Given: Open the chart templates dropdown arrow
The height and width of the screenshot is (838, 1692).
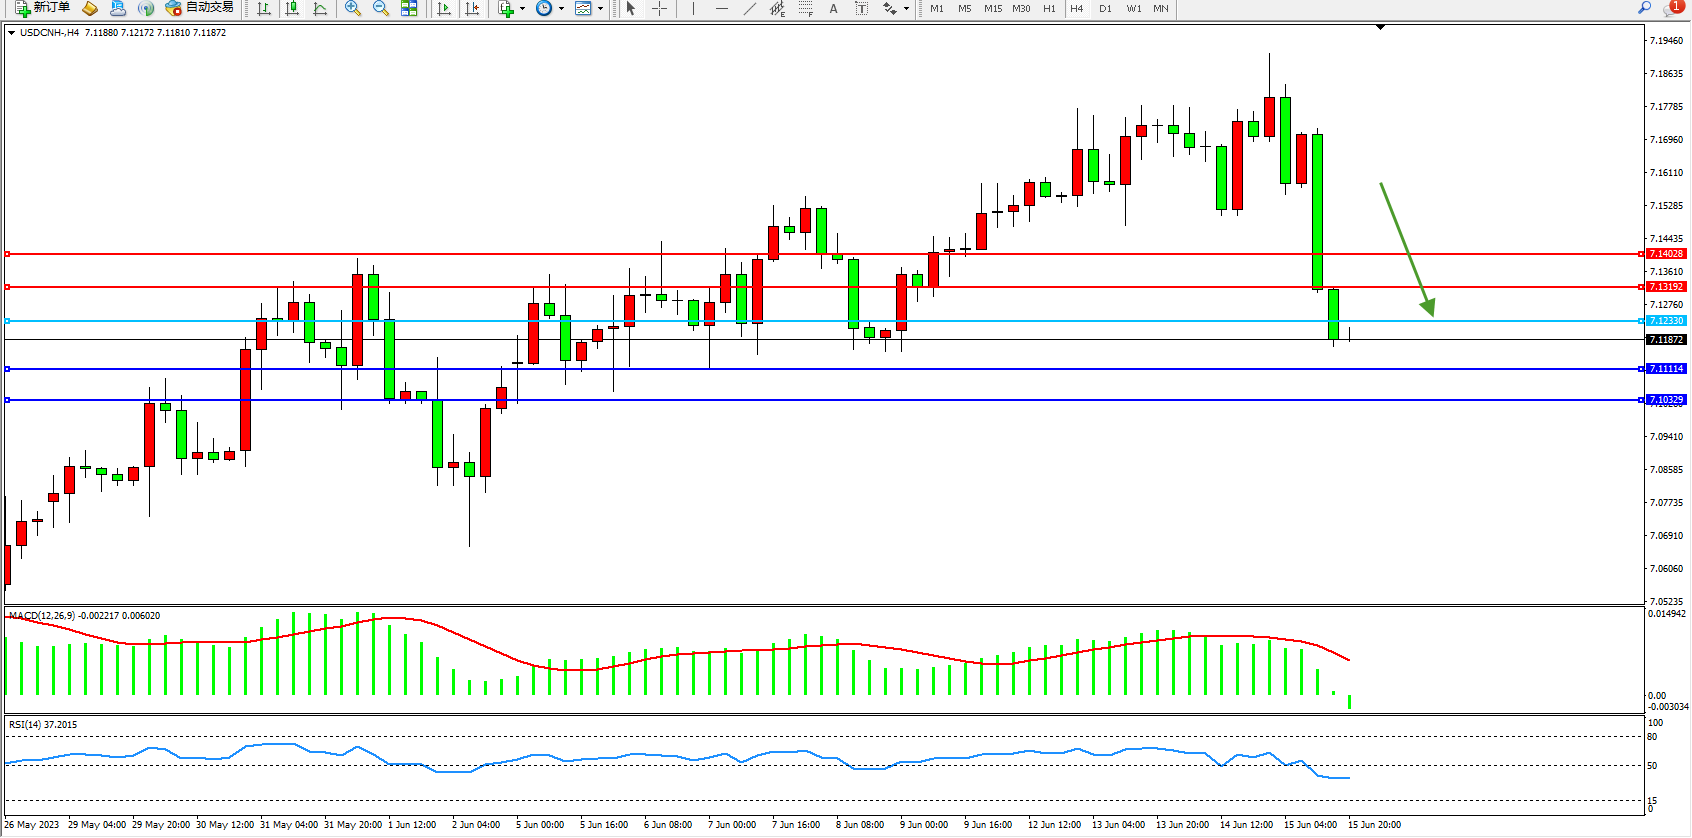Looking at the screenshot, I should [600, 8].
